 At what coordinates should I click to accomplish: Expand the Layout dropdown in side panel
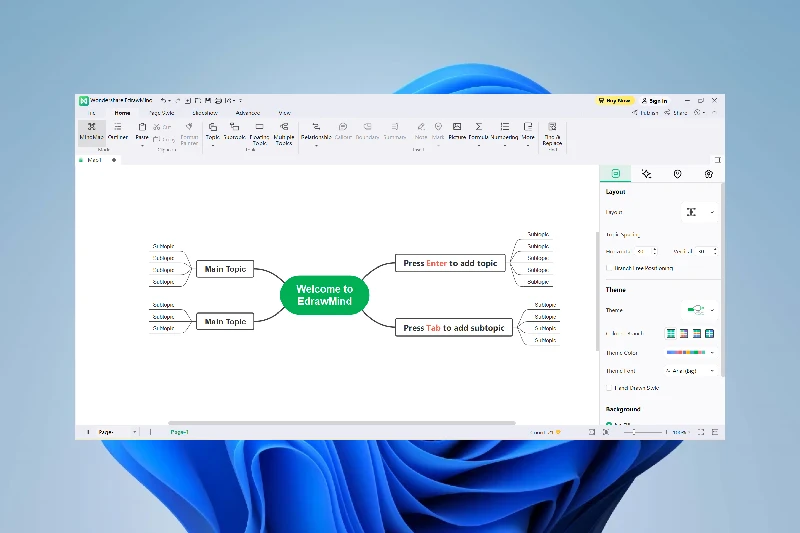[700, 212]
